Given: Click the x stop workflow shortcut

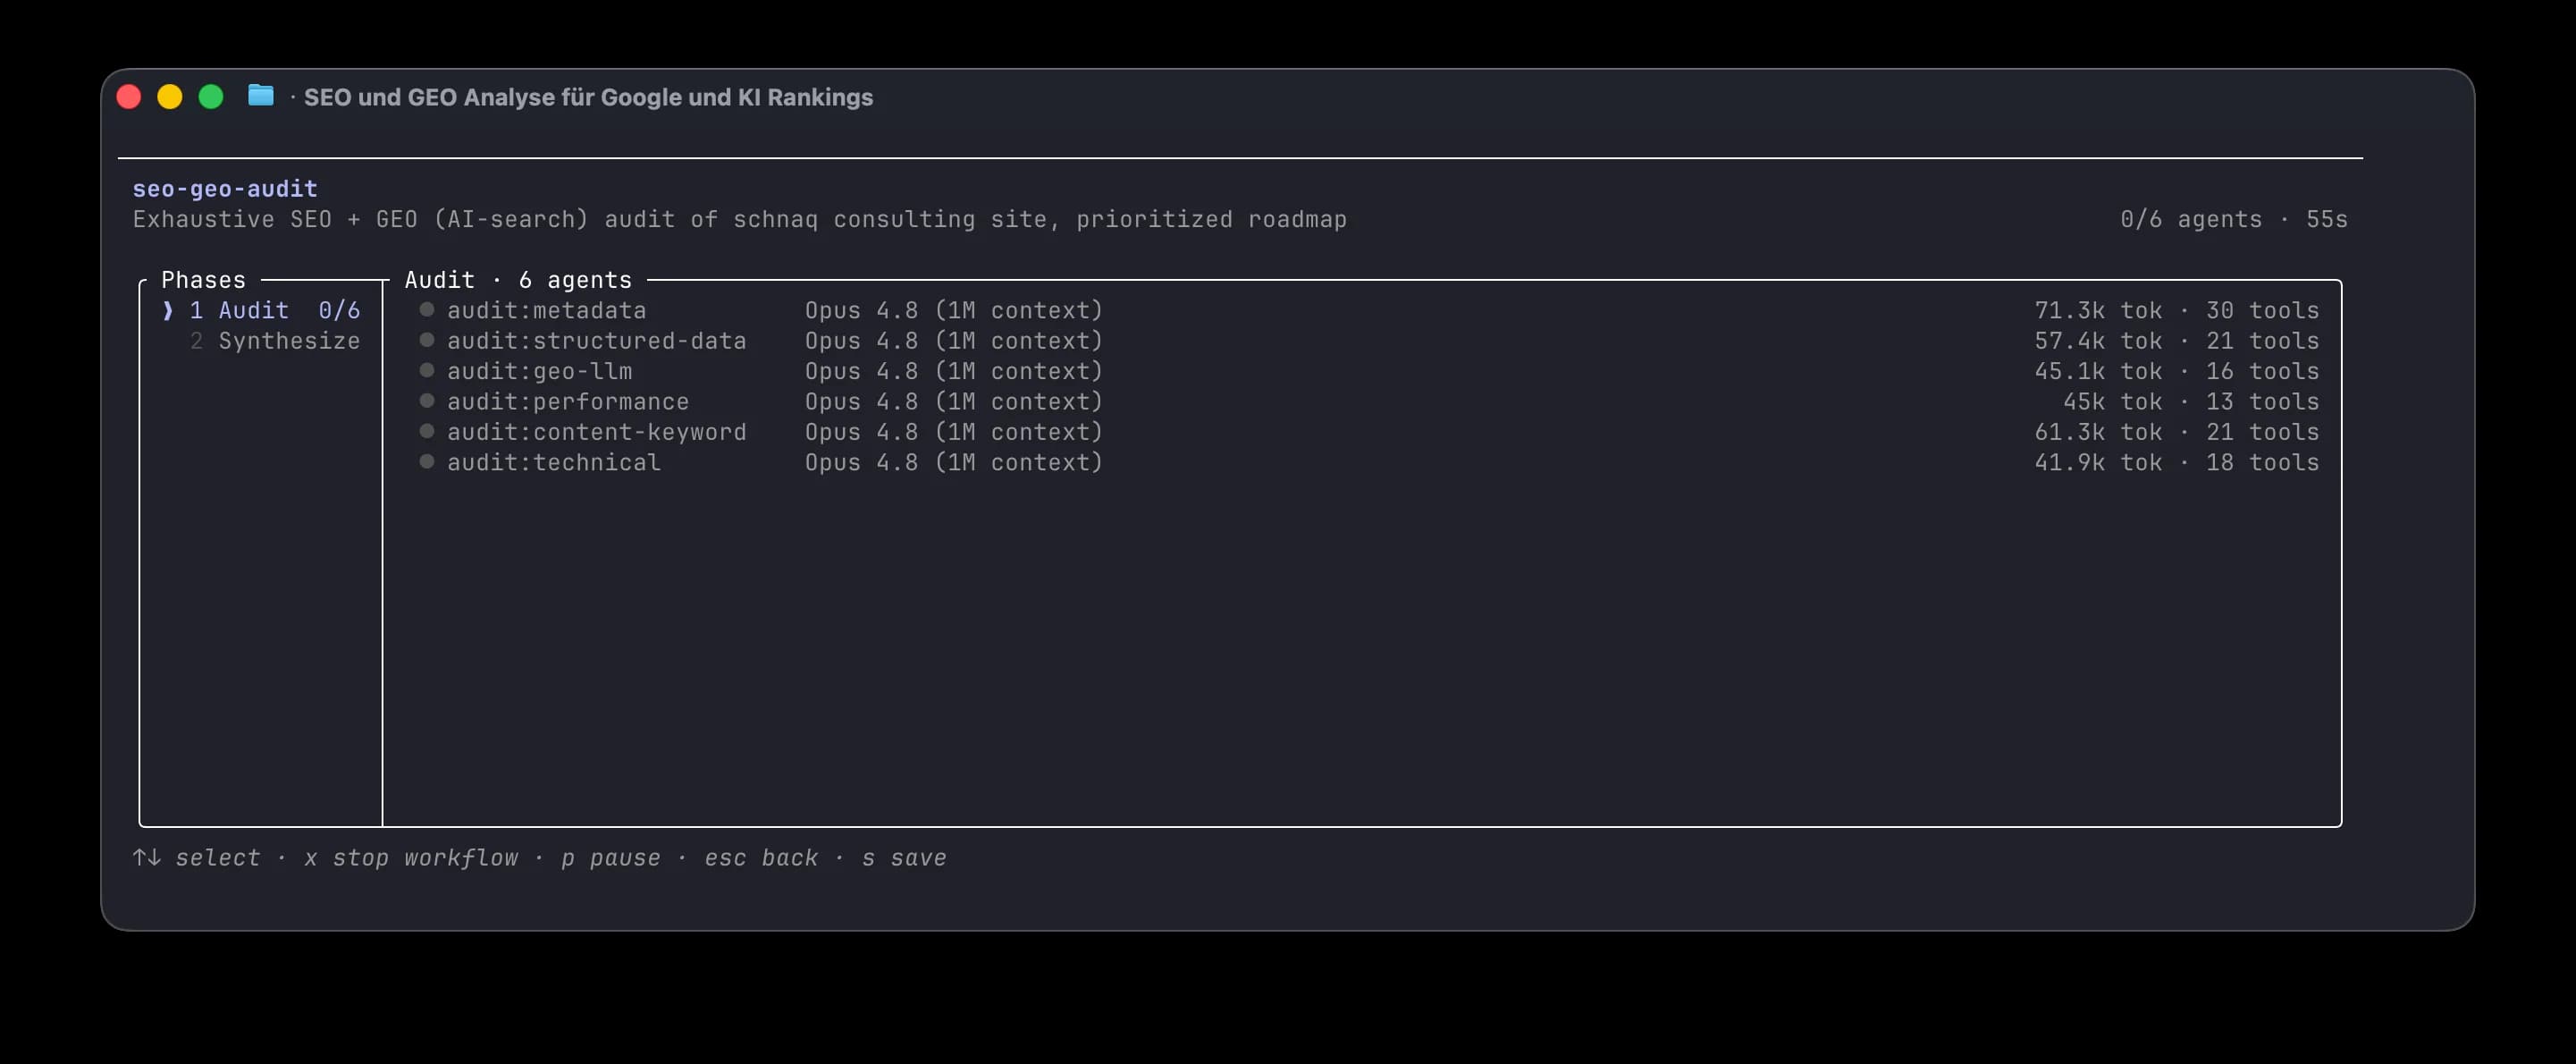Looking at the screenshot, I should click(x=411, y=858).
